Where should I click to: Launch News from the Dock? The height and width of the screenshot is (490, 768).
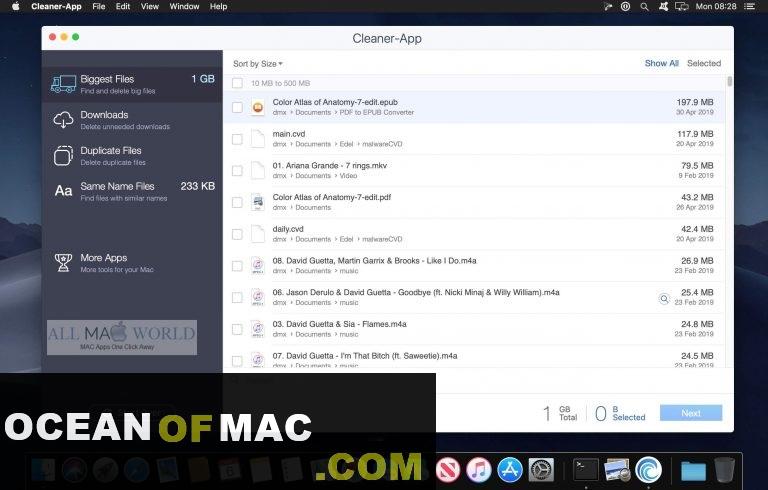[x=448, y=469]
